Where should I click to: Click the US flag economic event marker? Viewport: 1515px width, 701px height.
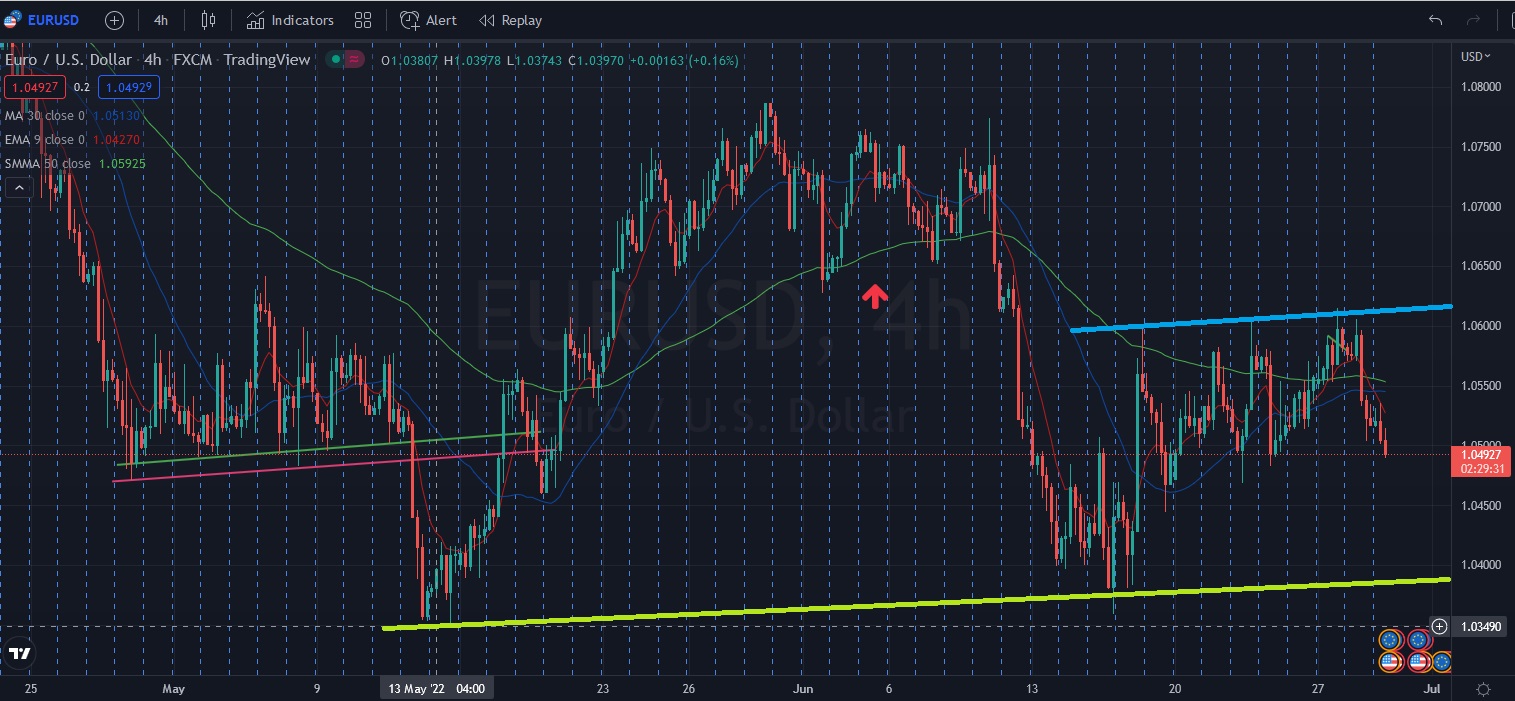tap(1389, 661)
